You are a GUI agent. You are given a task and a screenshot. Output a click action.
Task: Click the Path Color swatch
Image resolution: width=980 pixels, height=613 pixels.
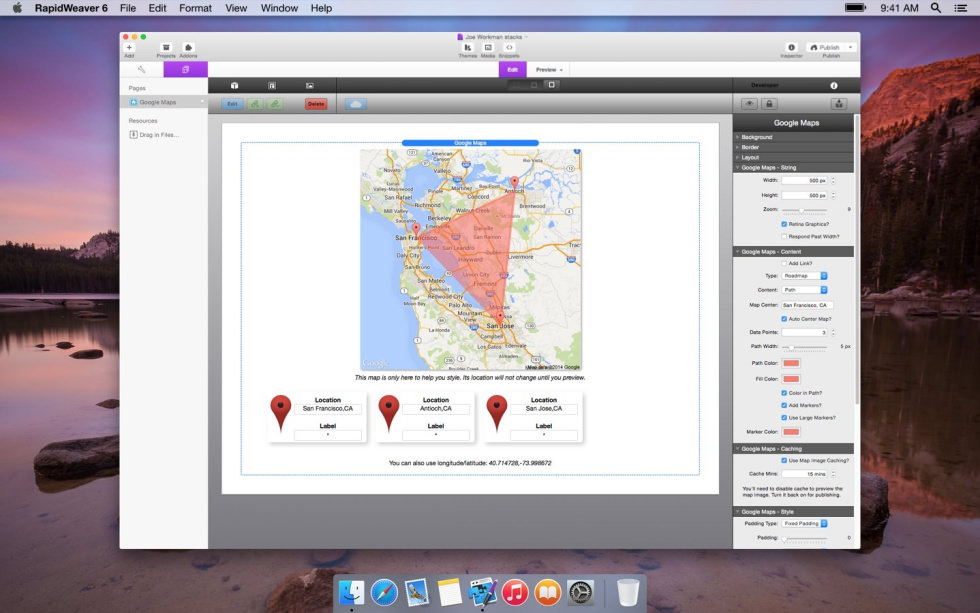click(x=791, y=363)
